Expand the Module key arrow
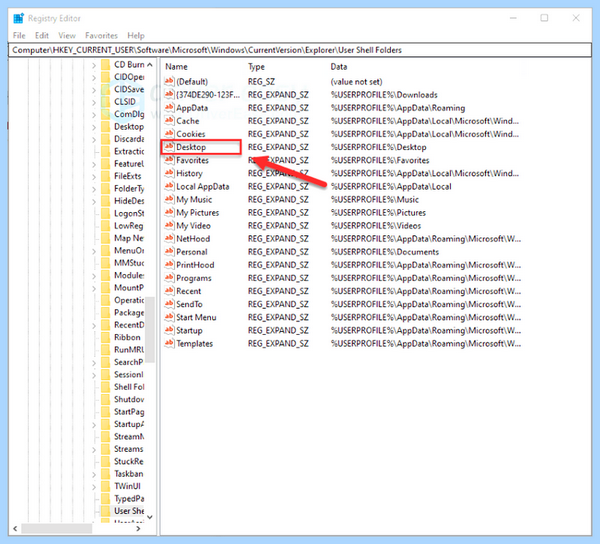This screenshot has height=544, width=600. (x=94, y=276)
